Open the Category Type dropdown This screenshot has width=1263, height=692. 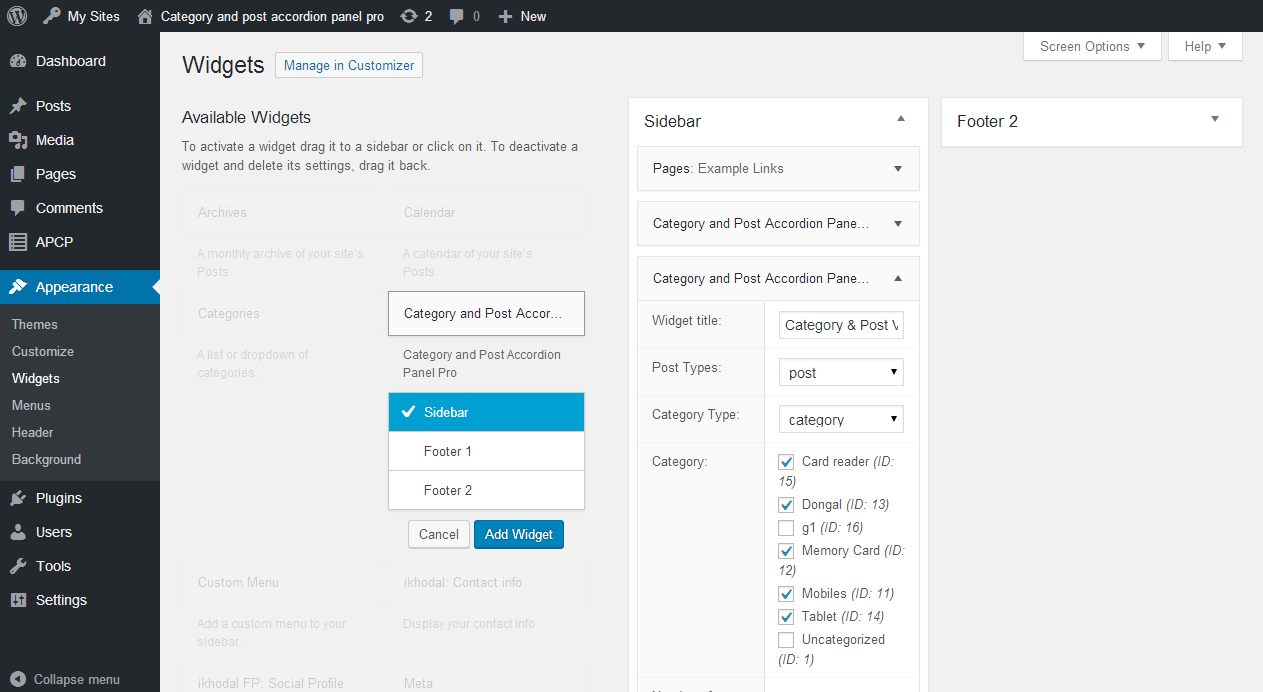tap(841, 419)
